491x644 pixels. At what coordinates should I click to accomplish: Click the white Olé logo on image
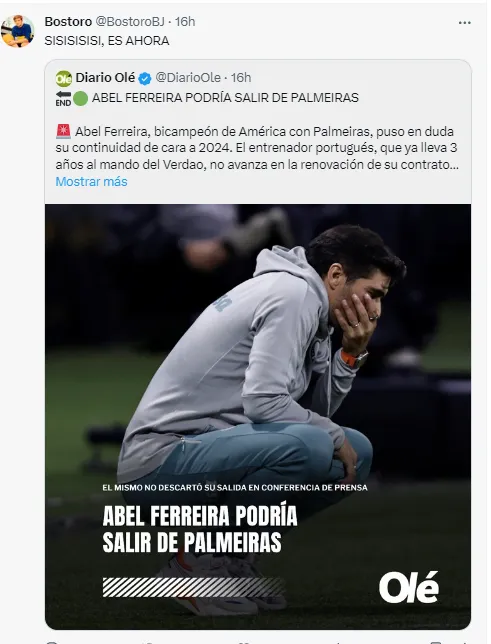point(408,587)
